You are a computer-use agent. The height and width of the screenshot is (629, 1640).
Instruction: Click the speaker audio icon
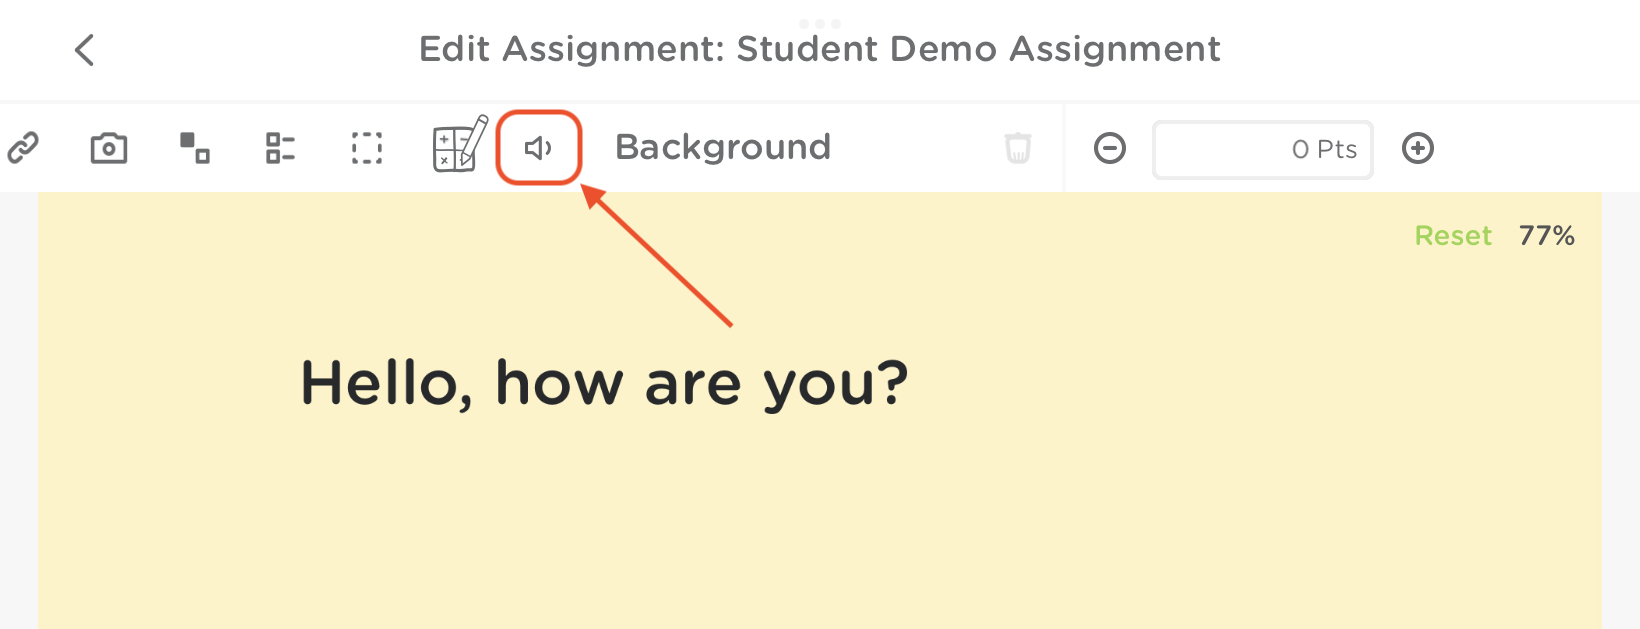[x=539, y=148]
